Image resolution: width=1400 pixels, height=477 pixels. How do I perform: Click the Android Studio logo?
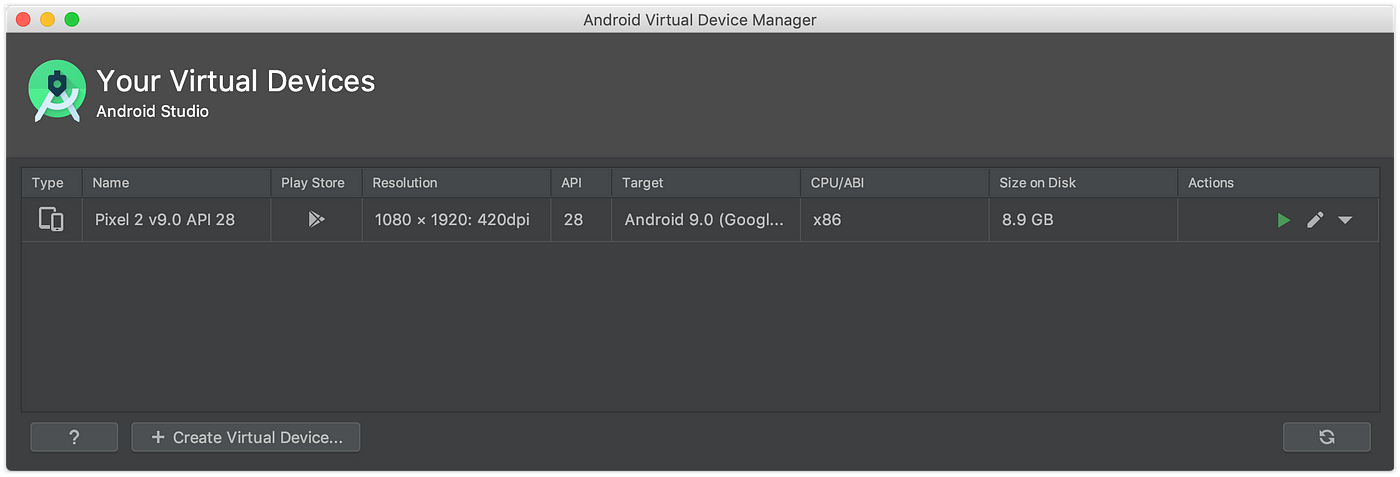[x=55, y=91]
